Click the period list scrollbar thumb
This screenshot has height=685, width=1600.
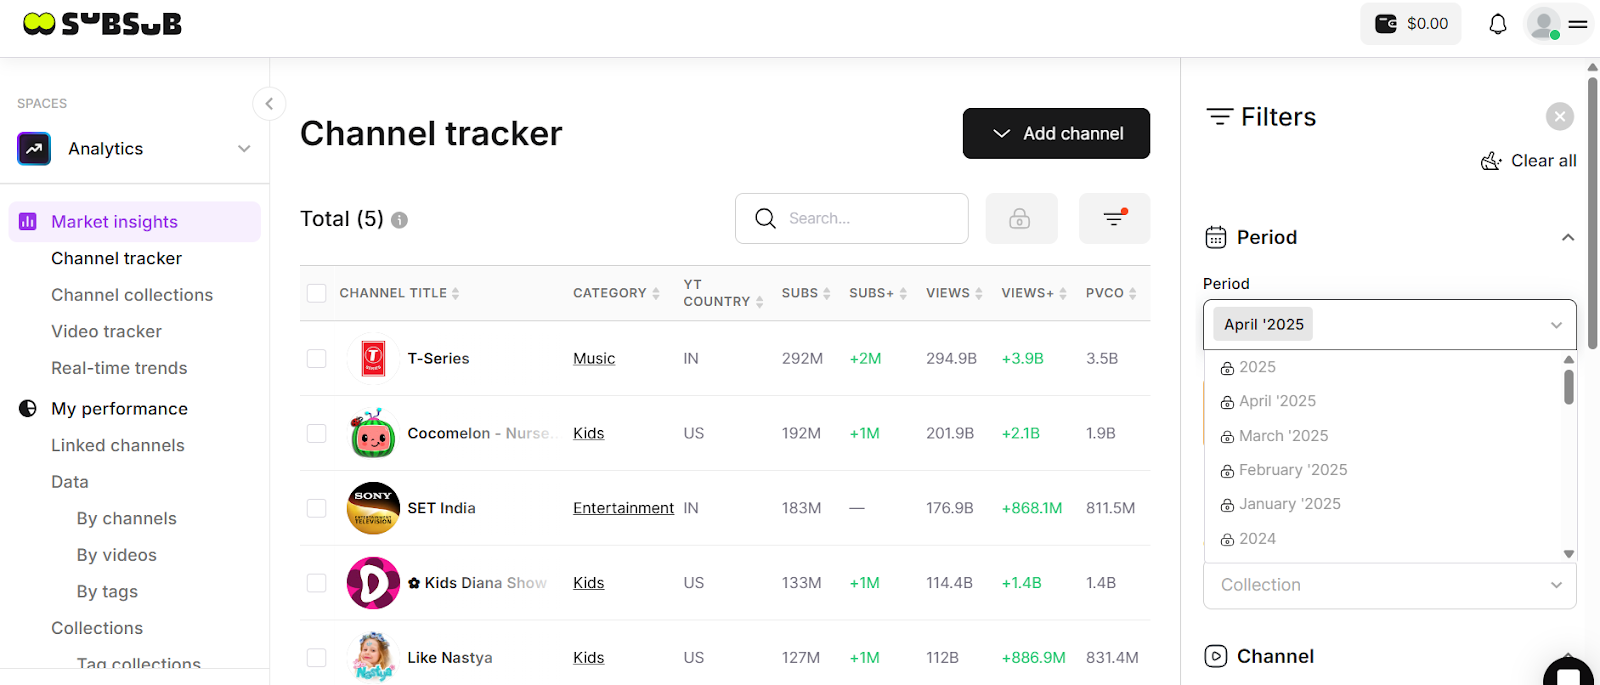click(1569, 387)
